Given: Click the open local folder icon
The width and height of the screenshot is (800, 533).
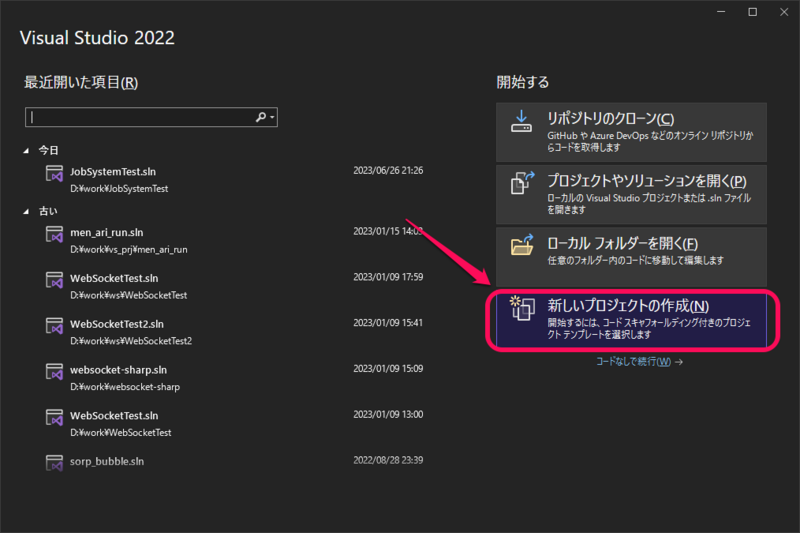Looking at the screenshot, I should (522, 245).
